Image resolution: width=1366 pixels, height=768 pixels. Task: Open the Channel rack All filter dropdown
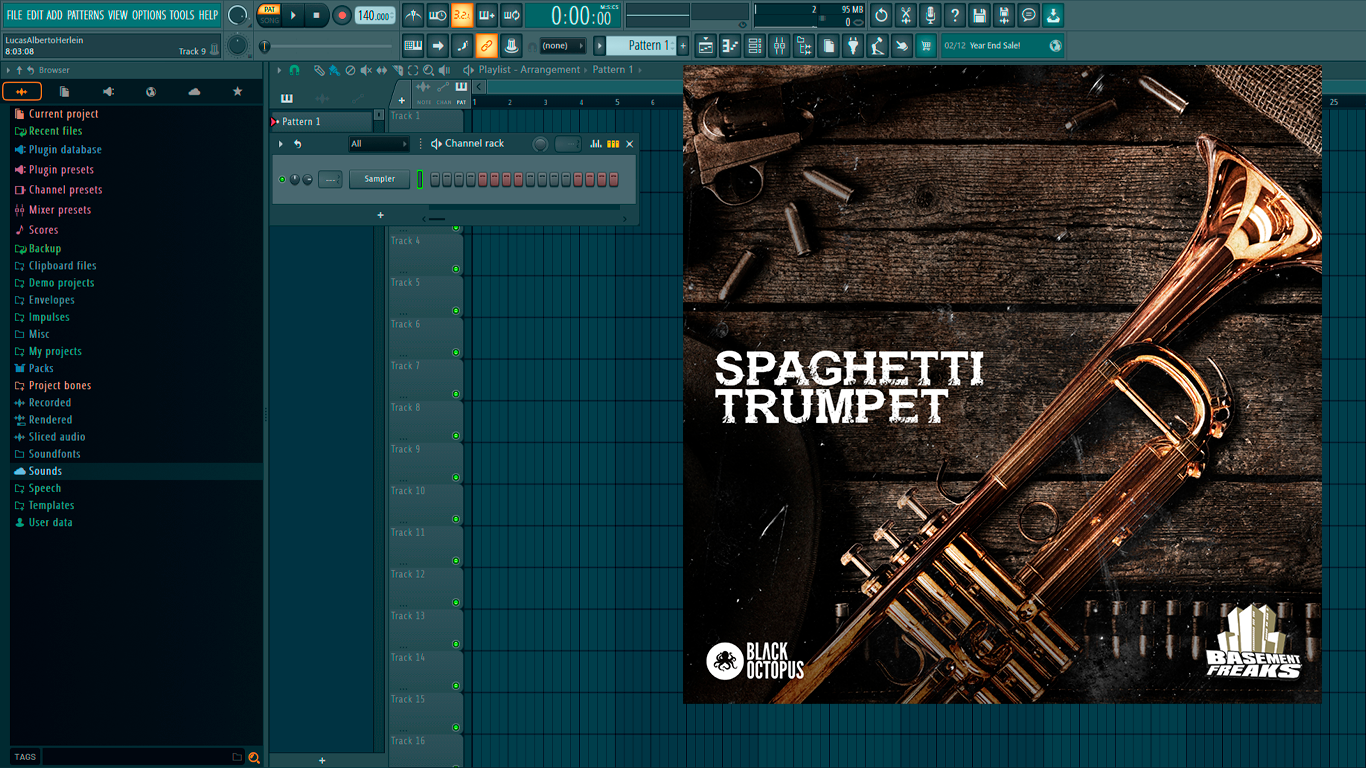[379, 144]
